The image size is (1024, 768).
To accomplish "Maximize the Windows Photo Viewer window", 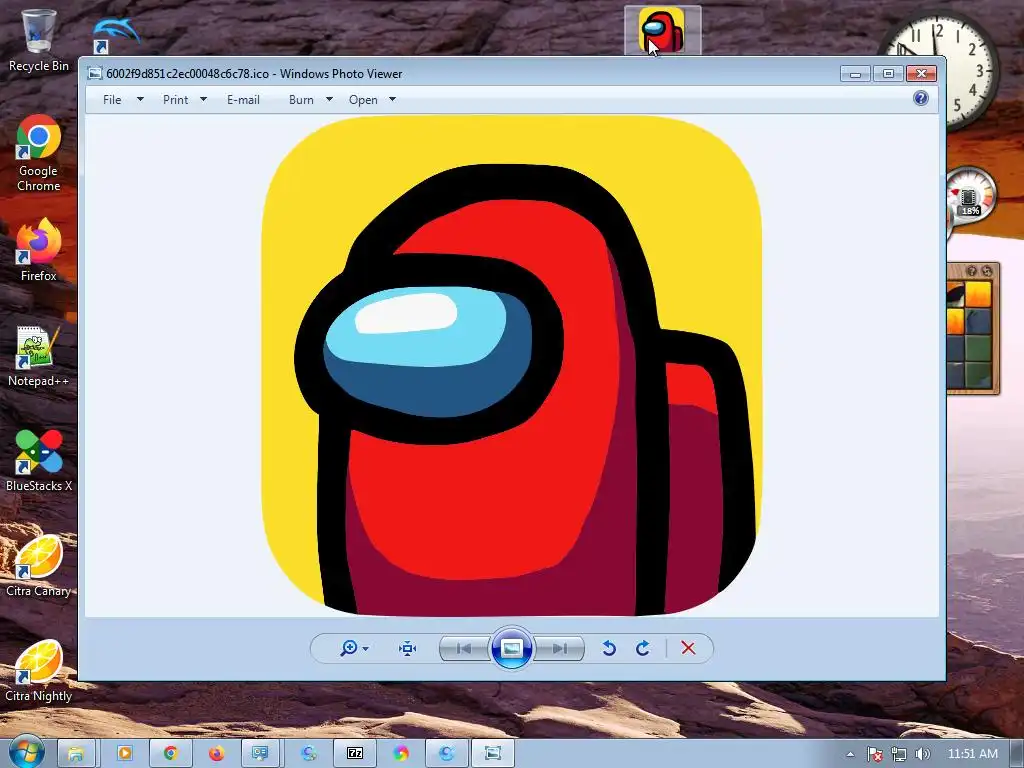I will [888, 73].
